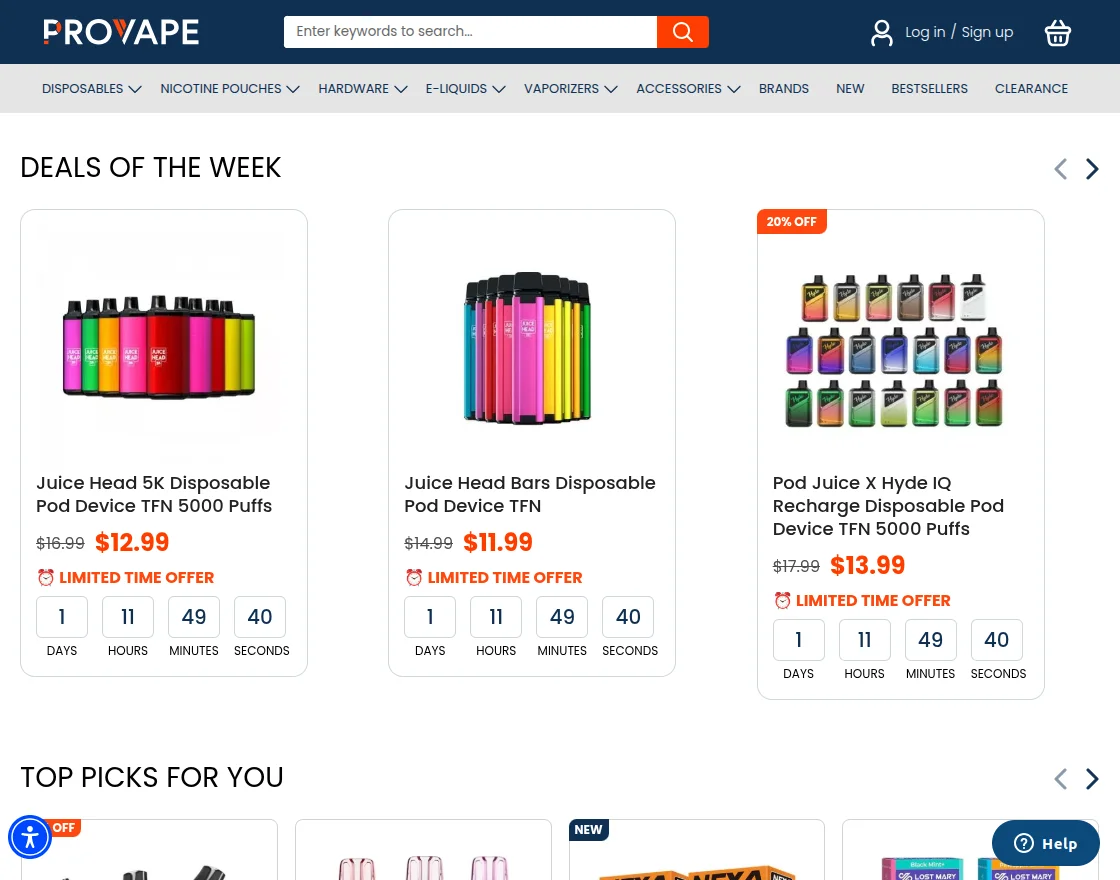The width and height of the screenshot is (1120, 880).
Task: Click the keyword search input field
Action: click(470, 31)
